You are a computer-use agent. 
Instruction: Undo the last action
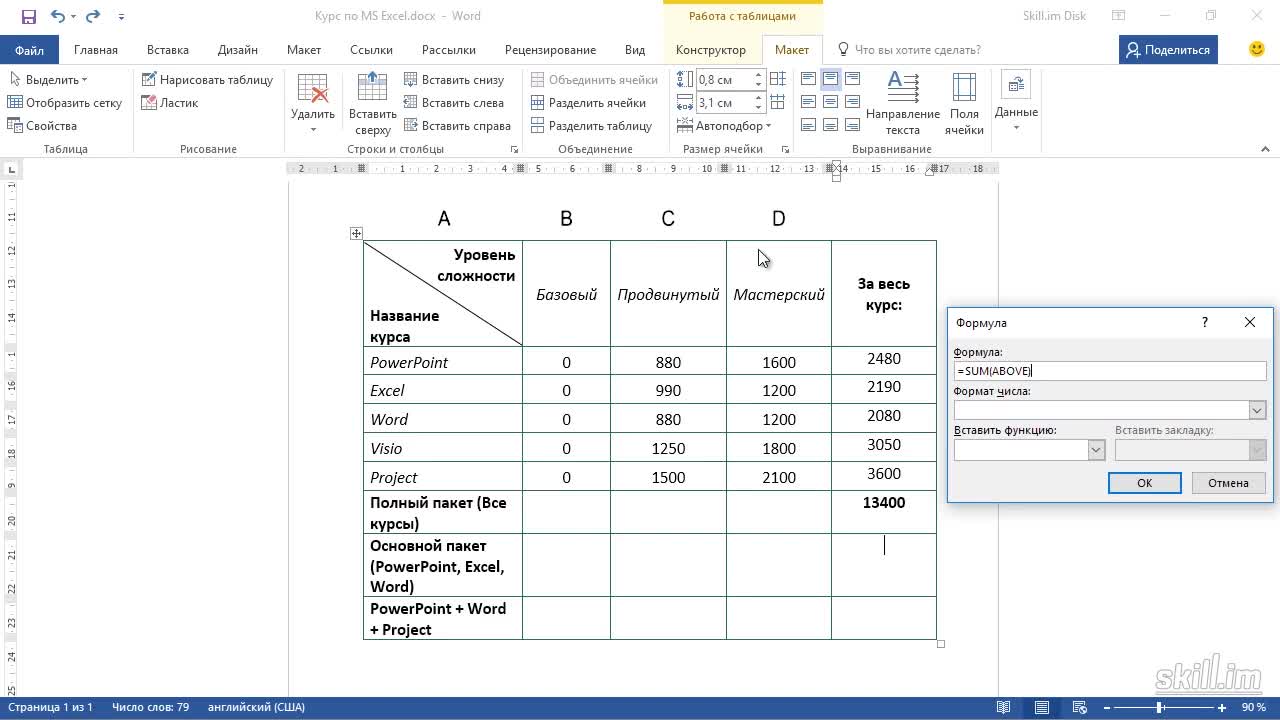pyautogui.click(x=57, y=16)
